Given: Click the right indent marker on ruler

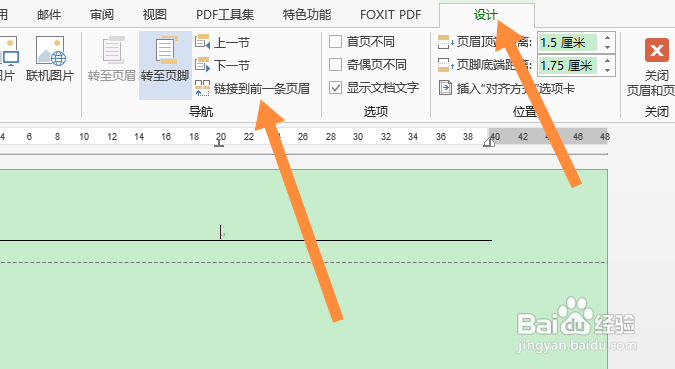Looking at the screenshot, I should (x=489, y=142).
